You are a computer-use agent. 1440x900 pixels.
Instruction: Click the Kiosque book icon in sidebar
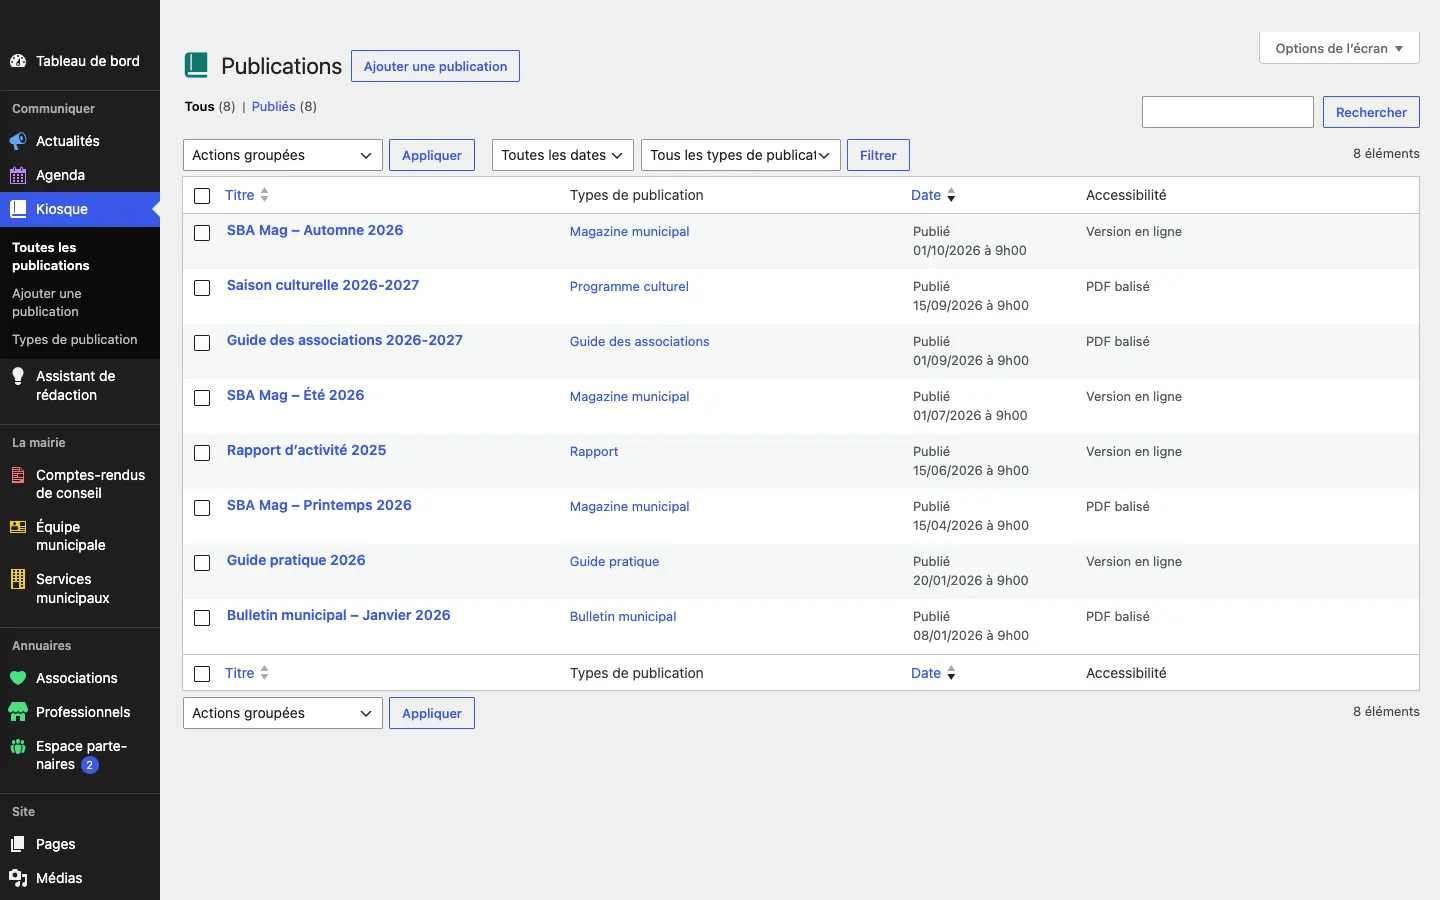pos(18,209)
